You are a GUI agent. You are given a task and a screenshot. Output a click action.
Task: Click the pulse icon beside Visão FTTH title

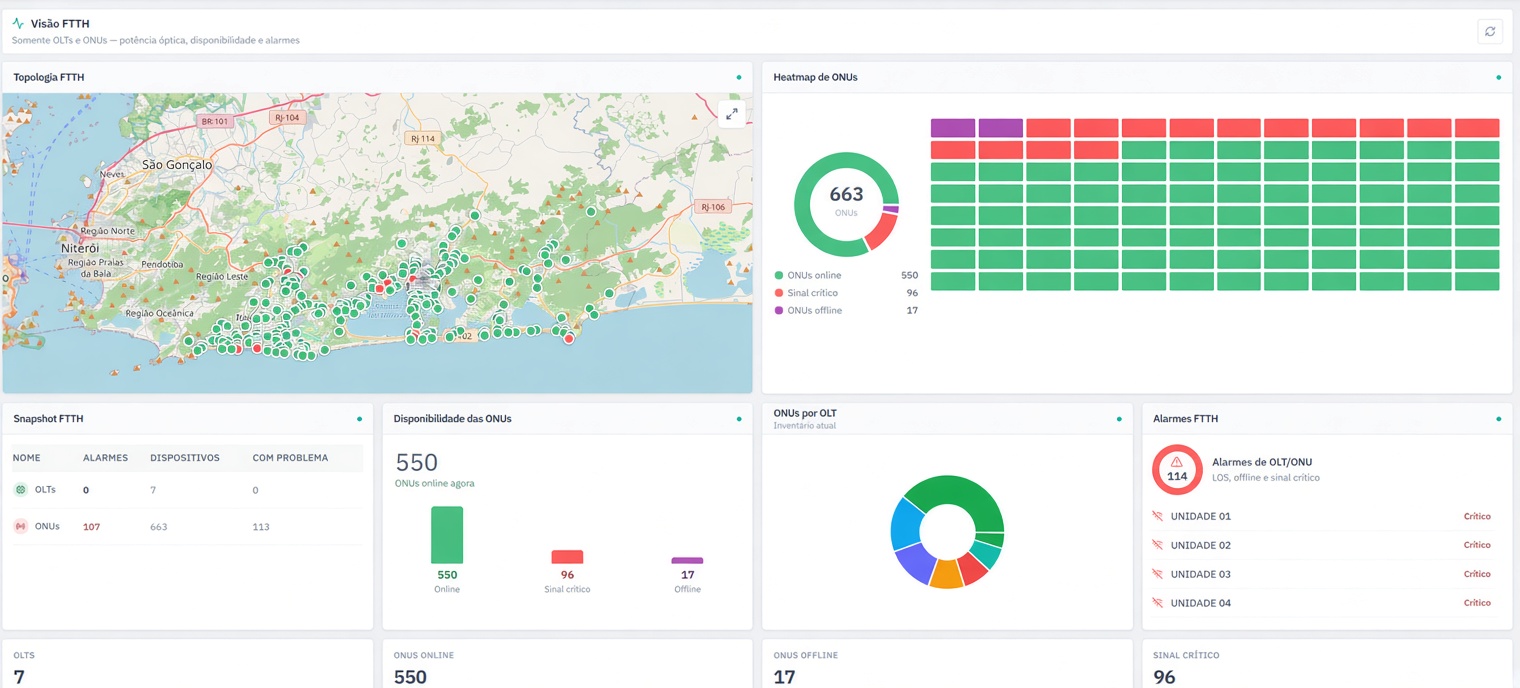[x=18, y=23]
